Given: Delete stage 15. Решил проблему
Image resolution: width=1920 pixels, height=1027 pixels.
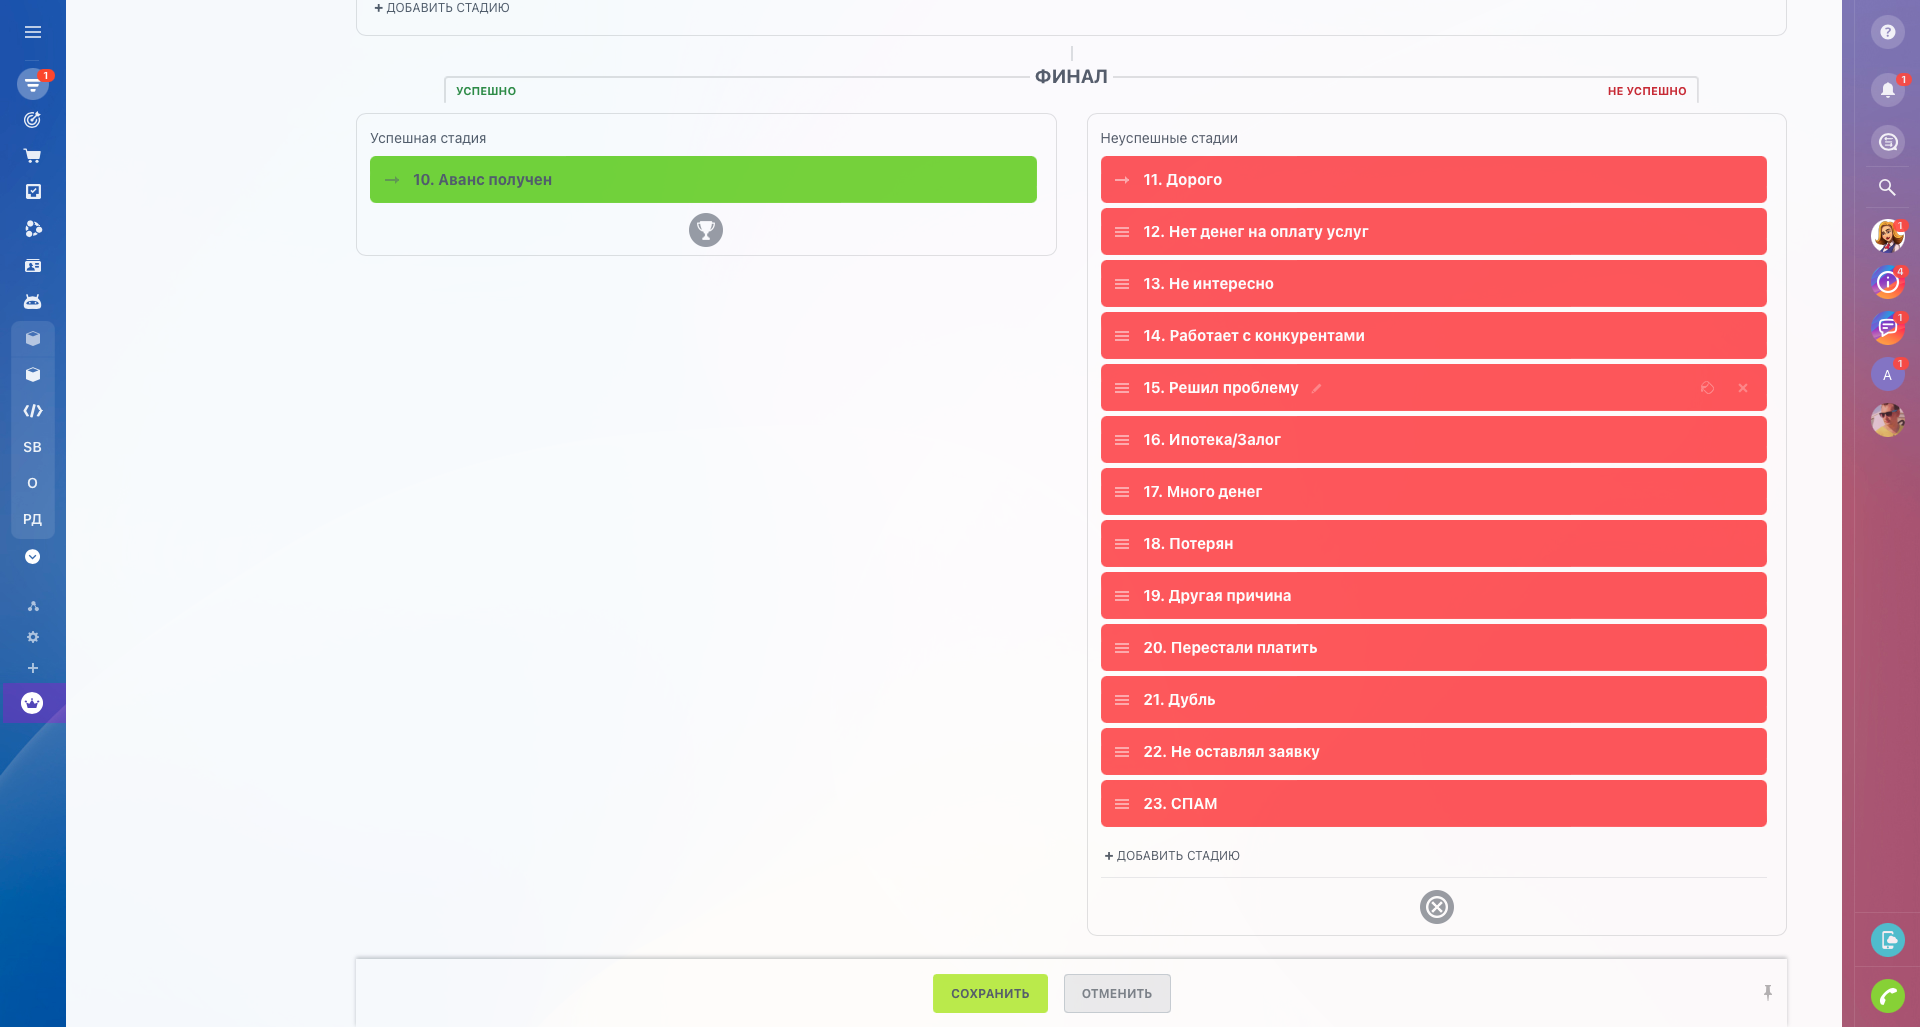Looking at the screenshot, I should (1743, 388).
